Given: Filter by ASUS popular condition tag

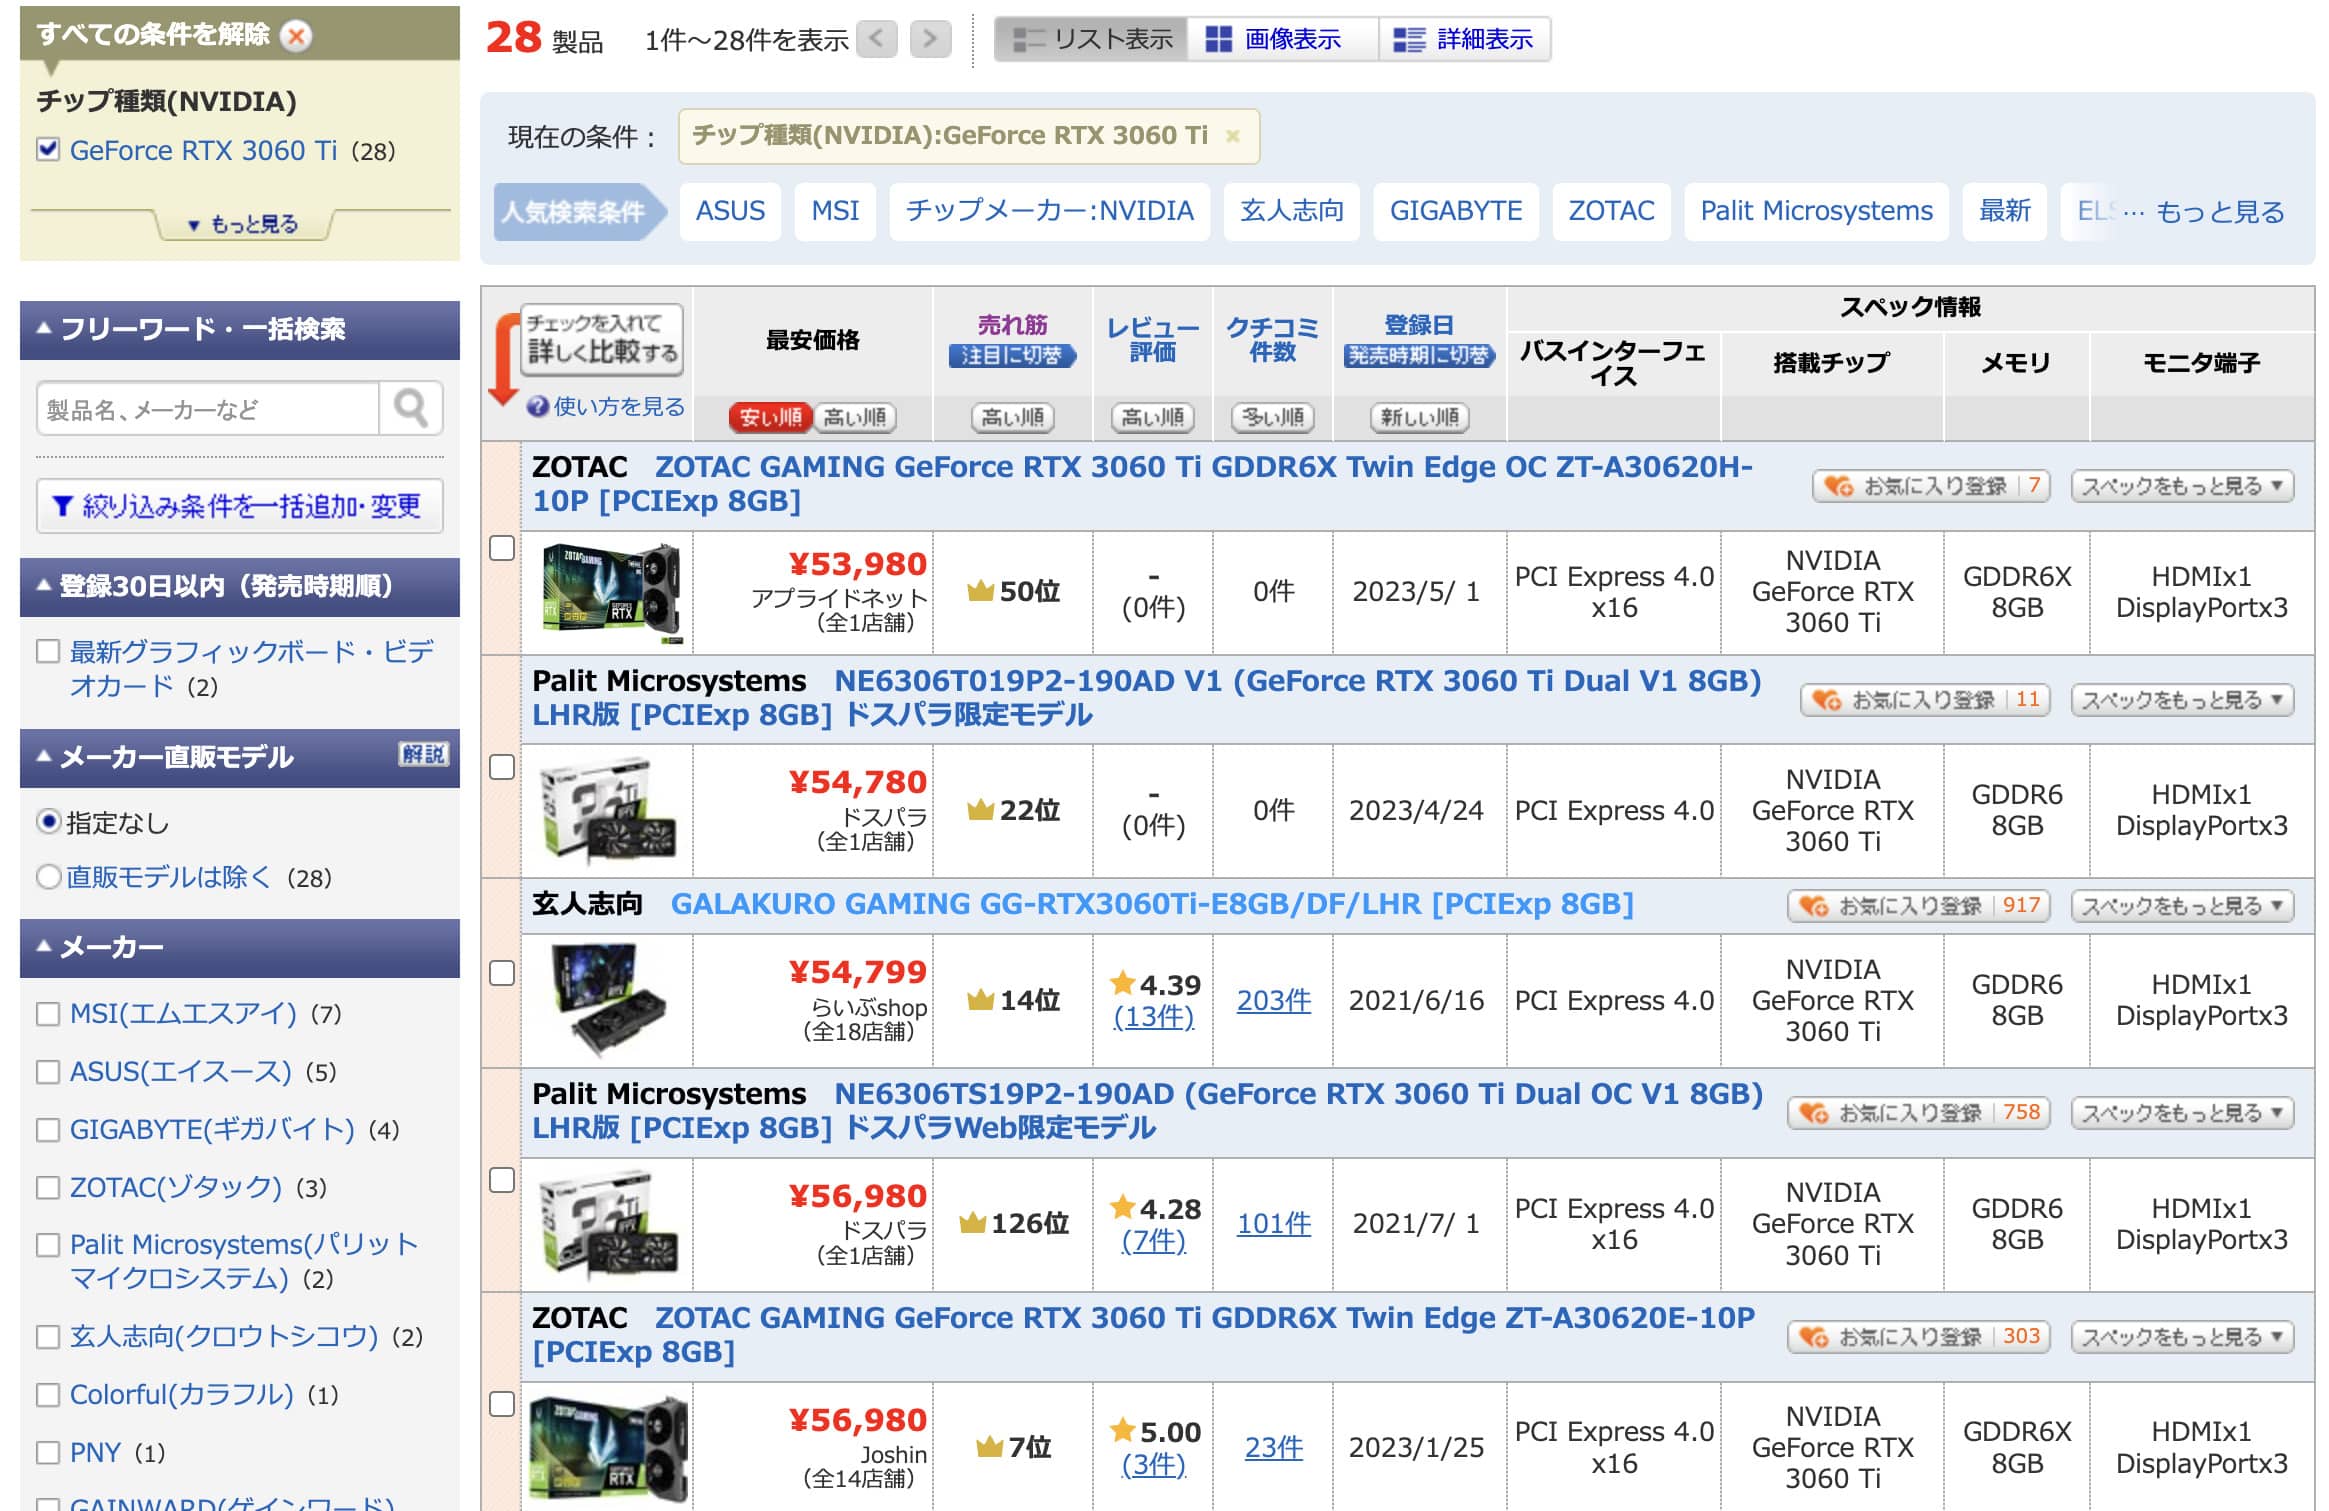Looking at the screenshot, I should [x=730, y=212].
